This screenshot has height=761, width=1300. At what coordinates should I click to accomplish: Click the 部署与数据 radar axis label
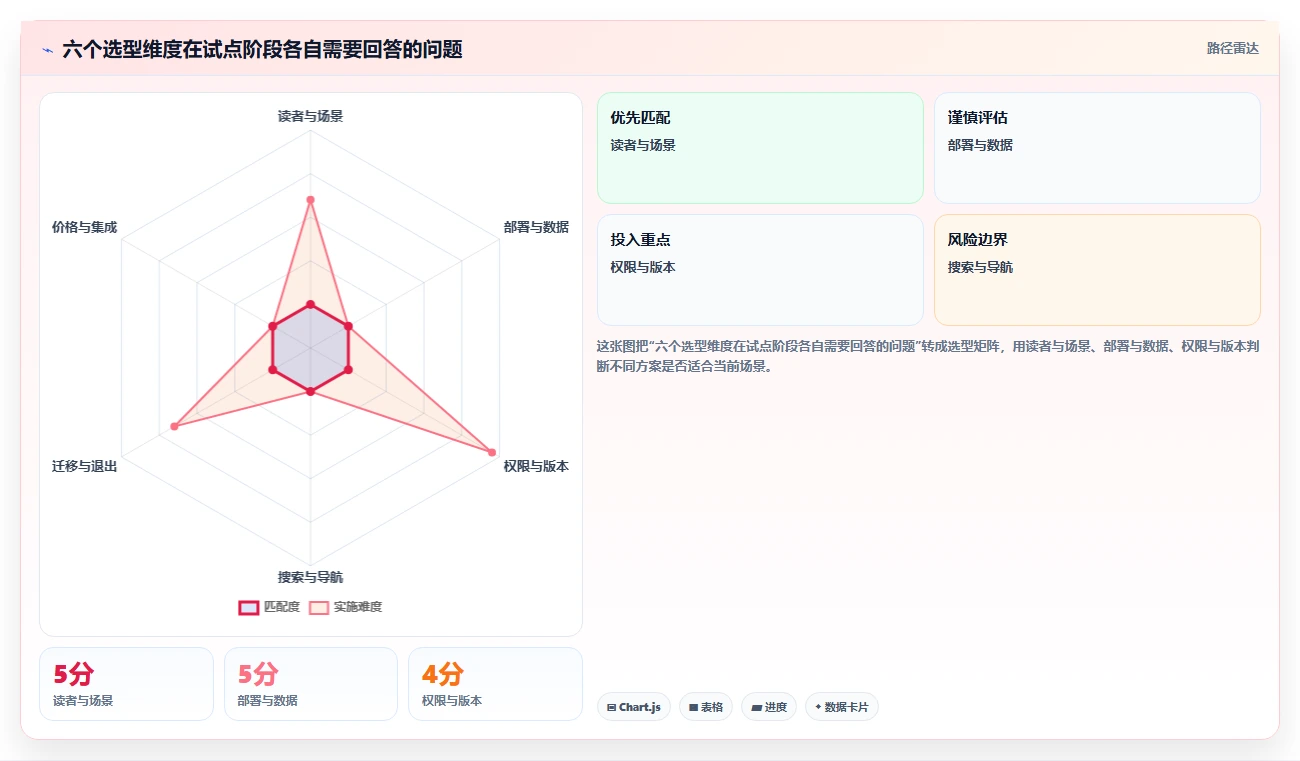point(536,227)
